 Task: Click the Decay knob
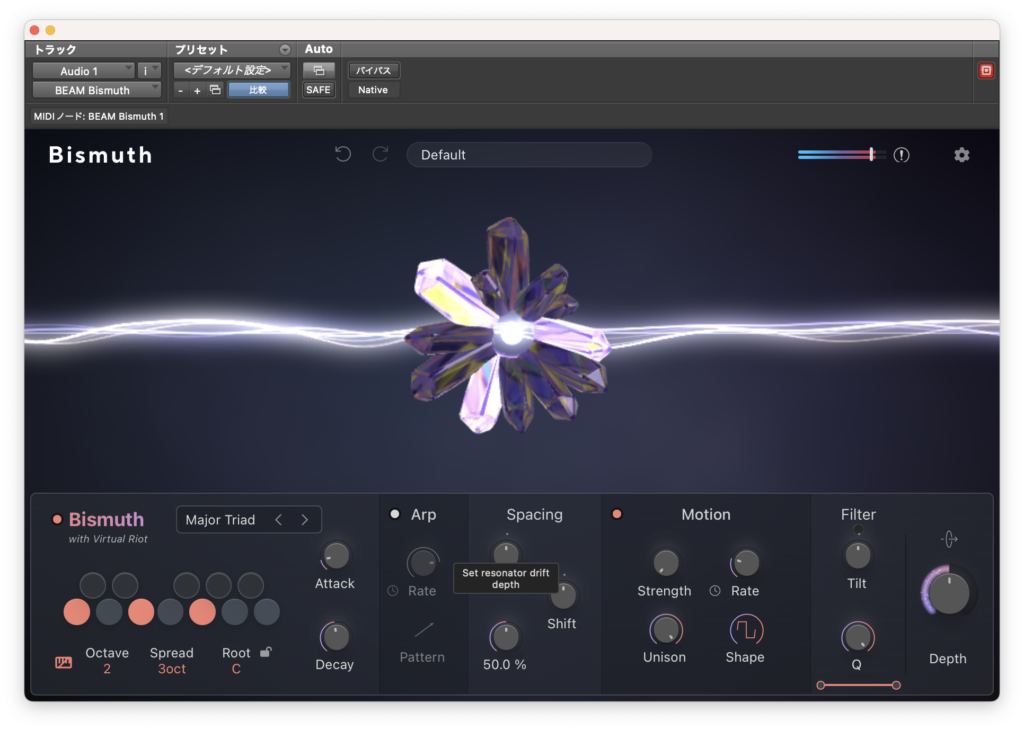[335, 637]
